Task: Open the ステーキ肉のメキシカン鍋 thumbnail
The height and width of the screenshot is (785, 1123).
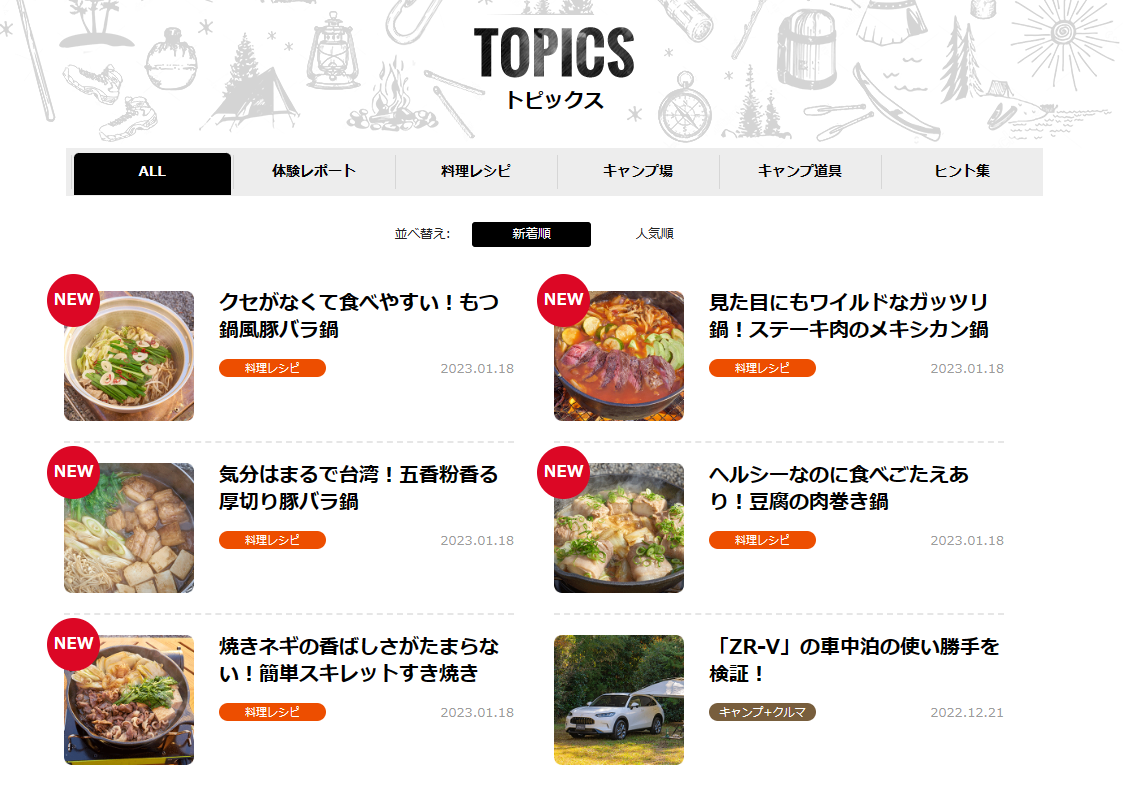Action: (x=619, y=356)
